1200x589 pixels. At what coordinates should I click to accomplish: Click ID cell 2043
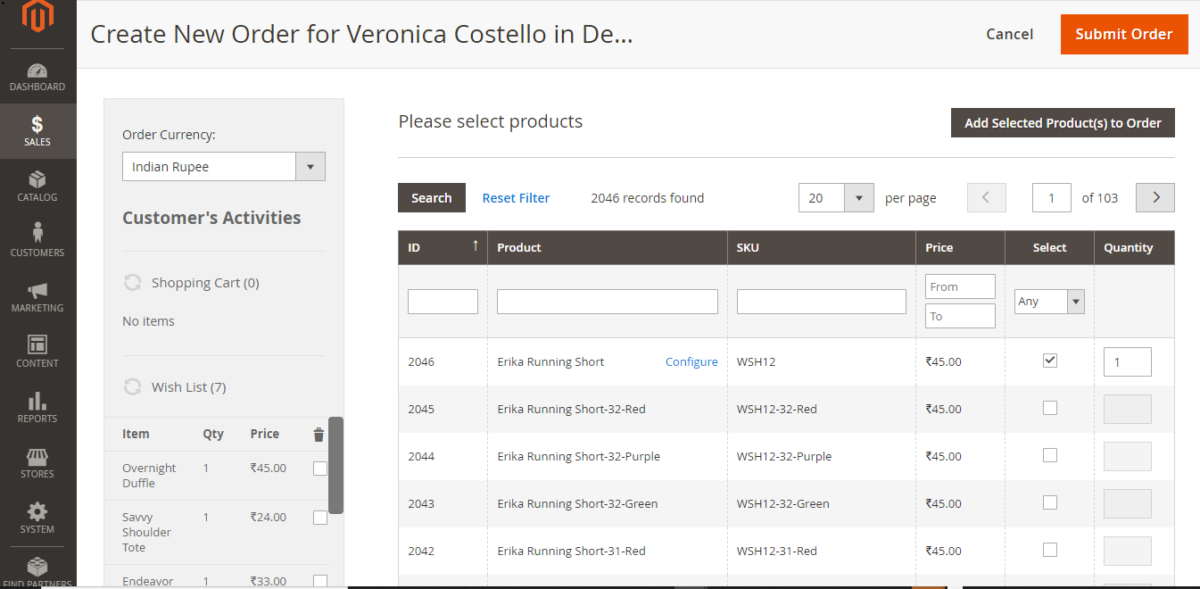(x=421, y=504)
